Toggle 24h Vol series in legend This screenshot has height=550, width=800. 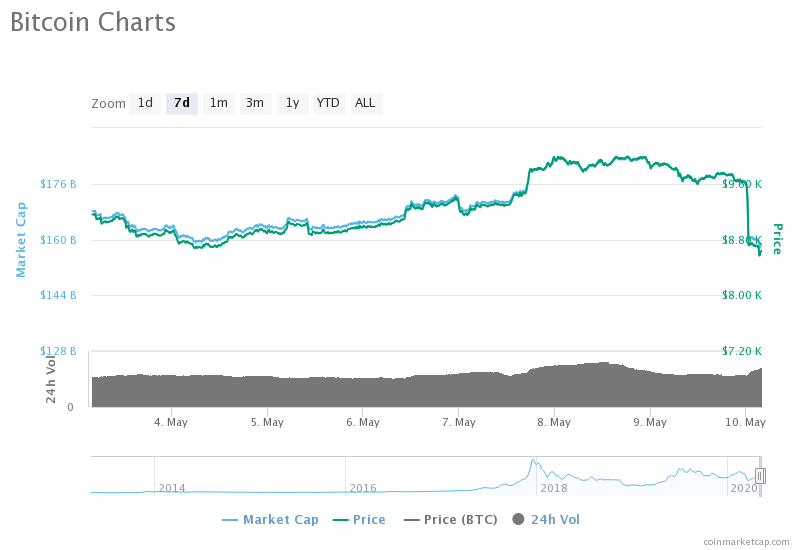(x=546, y=519)
